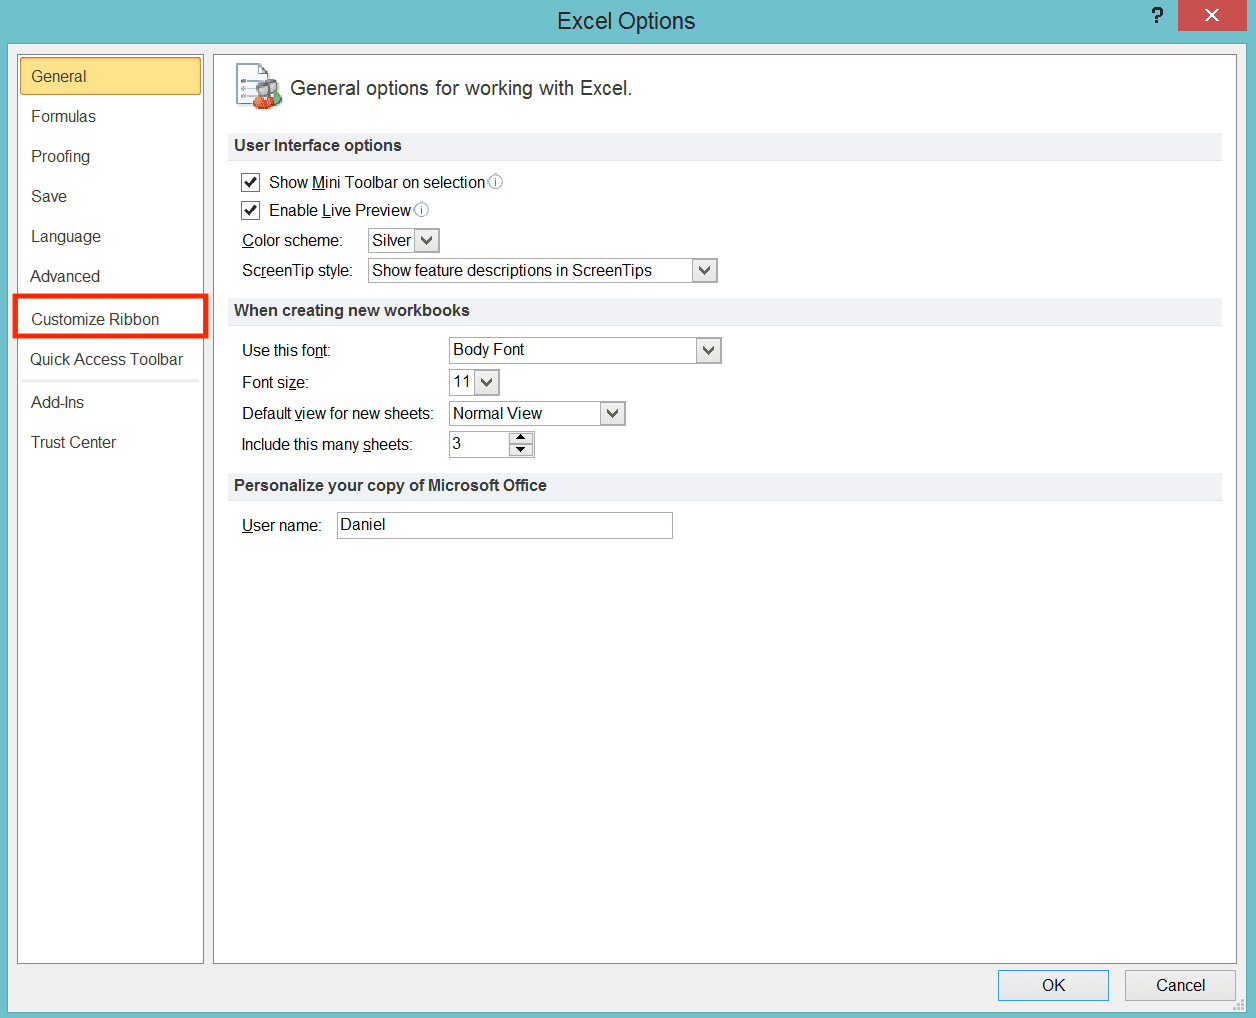Decrease the sheet count with down arrow
The height and width of the screenshot is (1018, 1256).
[x=520, y=450]
